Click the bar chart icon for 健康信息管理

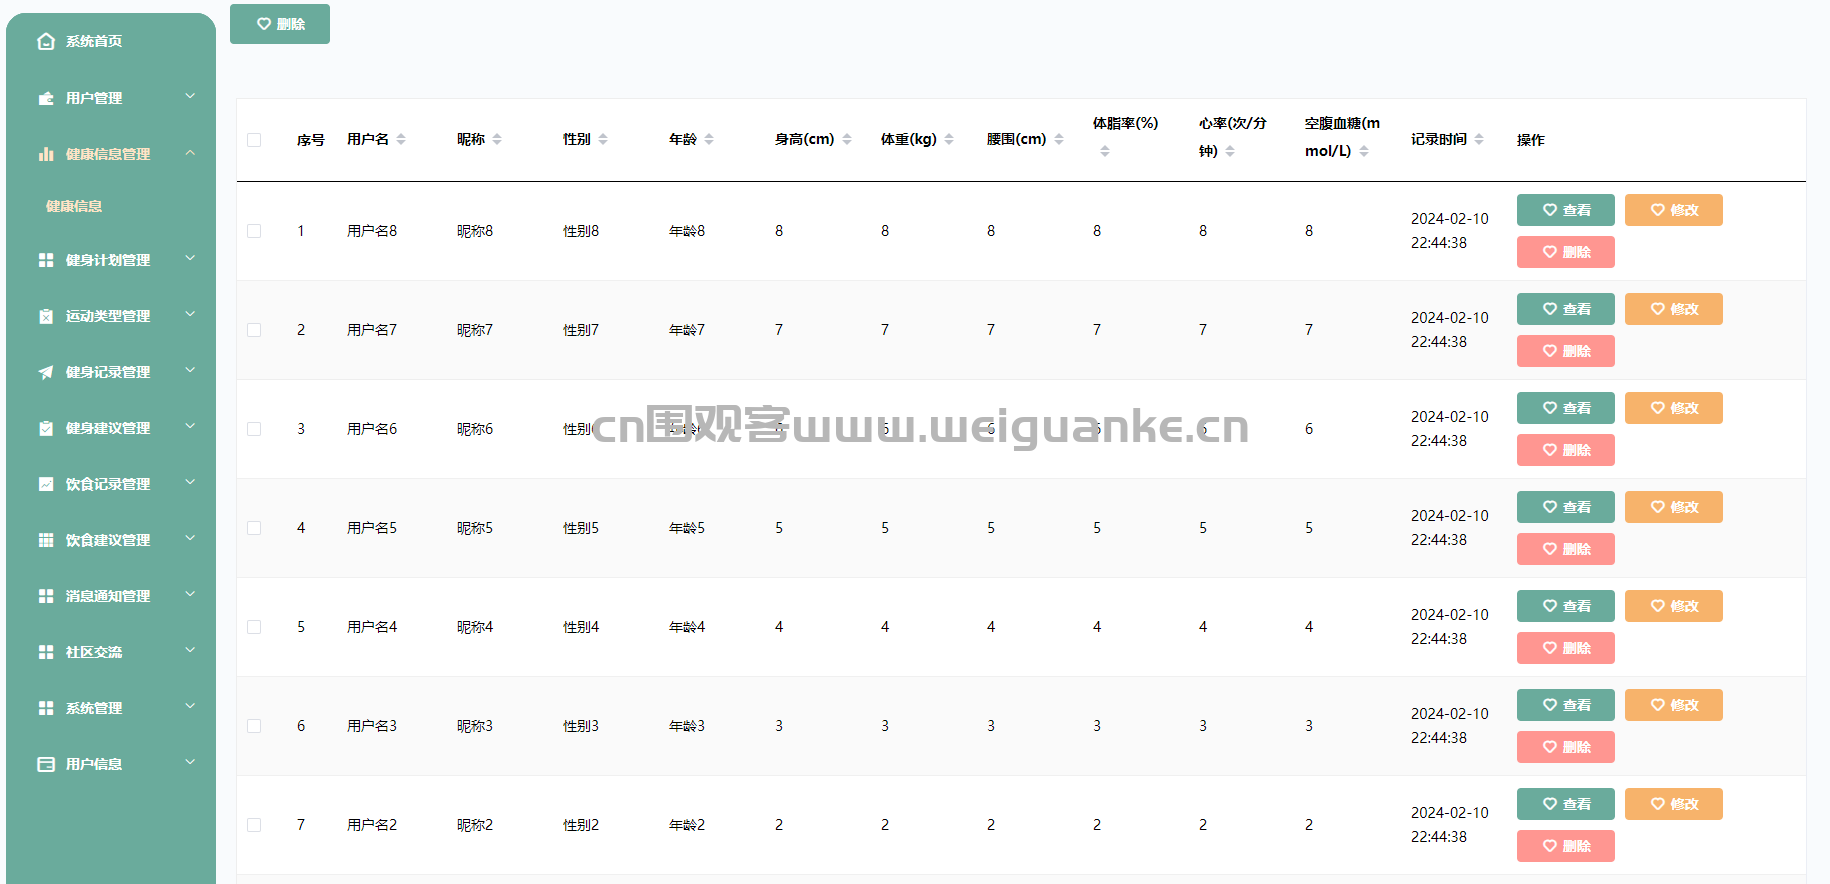[46, 154]
